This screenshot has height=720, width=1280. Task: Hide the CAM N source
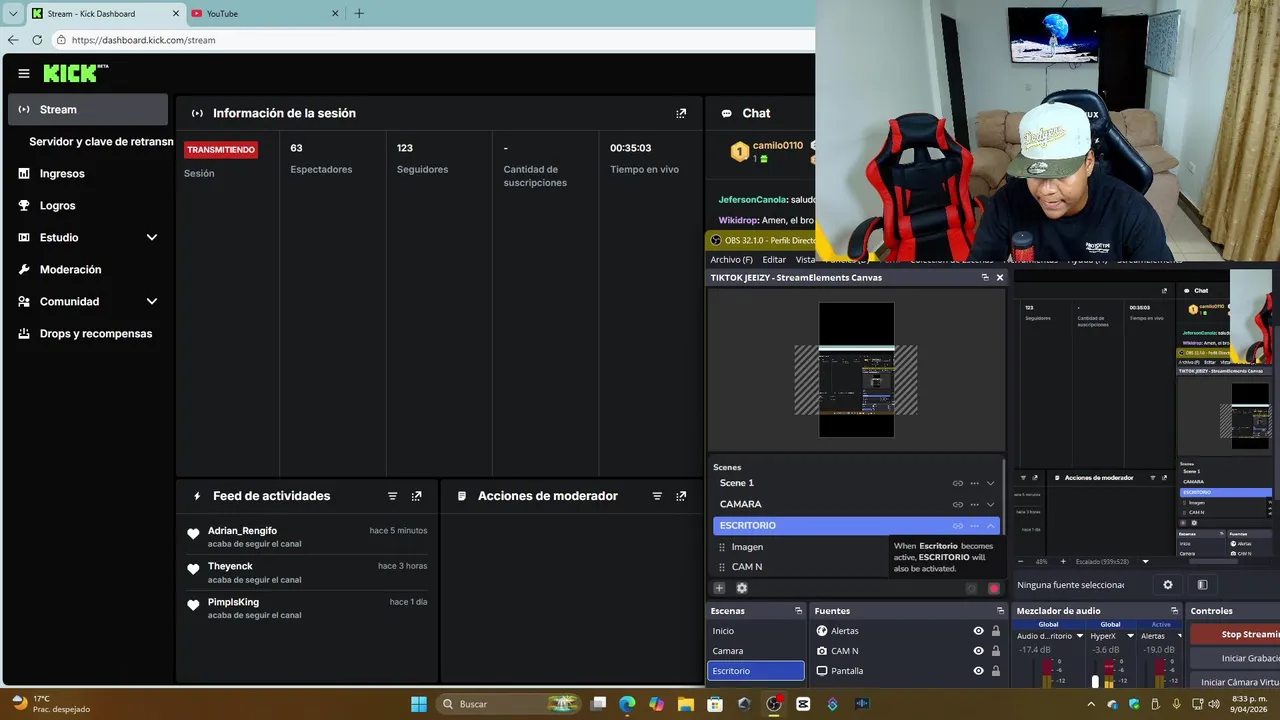pos(978,651)
